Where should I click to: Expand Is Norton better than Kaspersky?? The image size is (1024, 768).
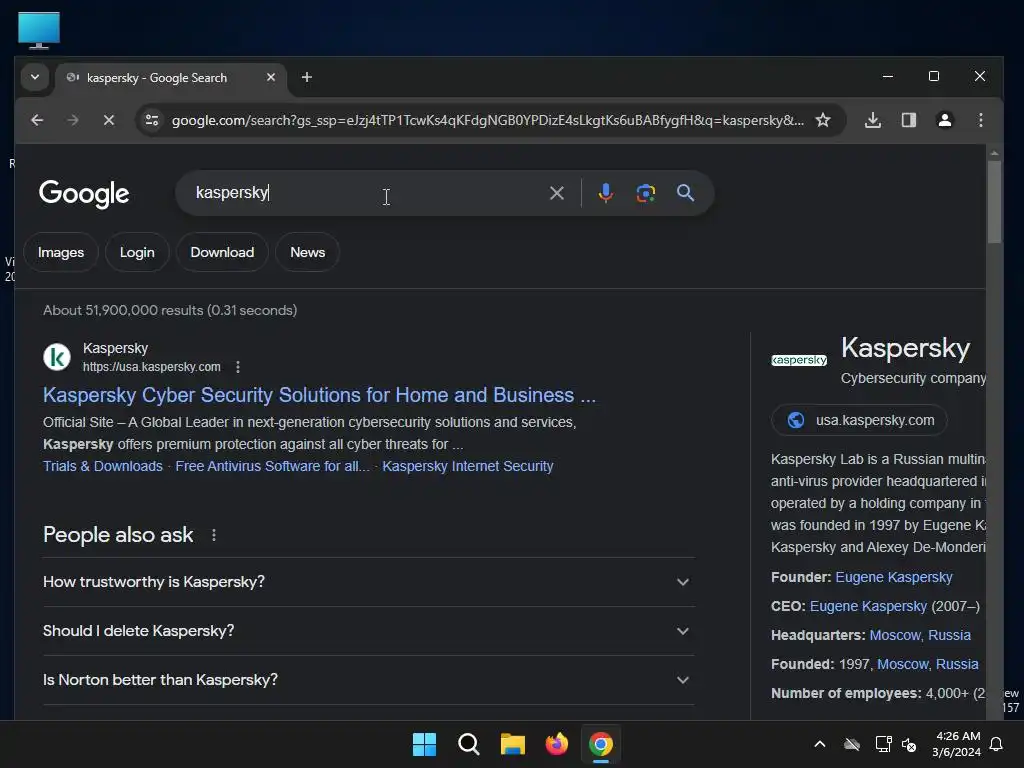click(368, 680)
